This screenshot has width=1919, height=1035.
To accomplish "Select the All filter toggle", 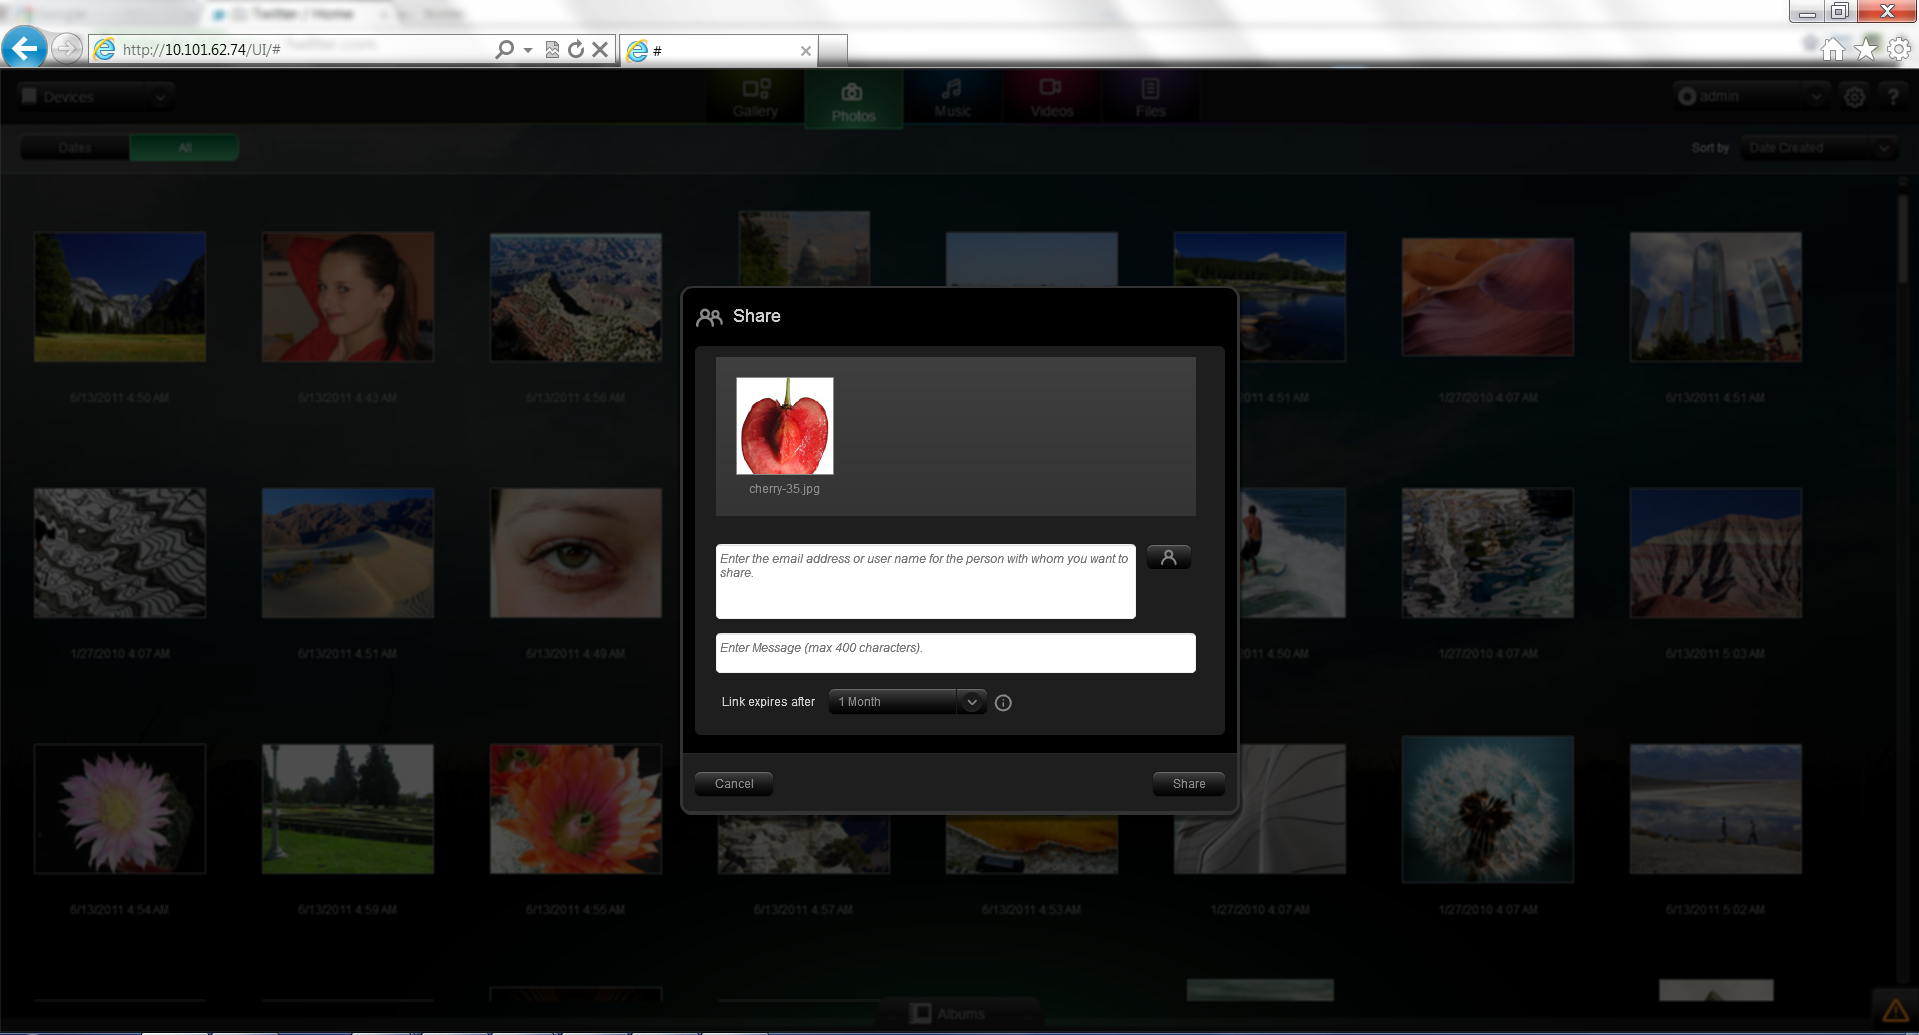I will pos(184,148).
